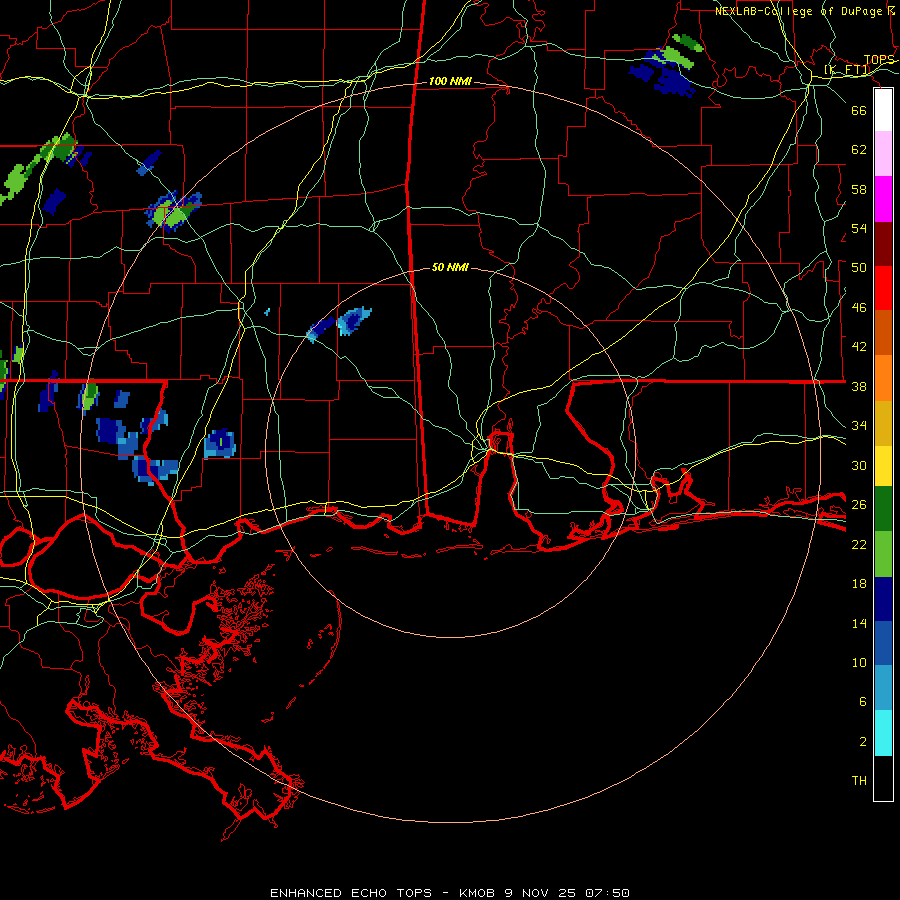Click the "54" legend value
Image resolution: width=900 pixels, height=900 pixels.
(859, 228)
